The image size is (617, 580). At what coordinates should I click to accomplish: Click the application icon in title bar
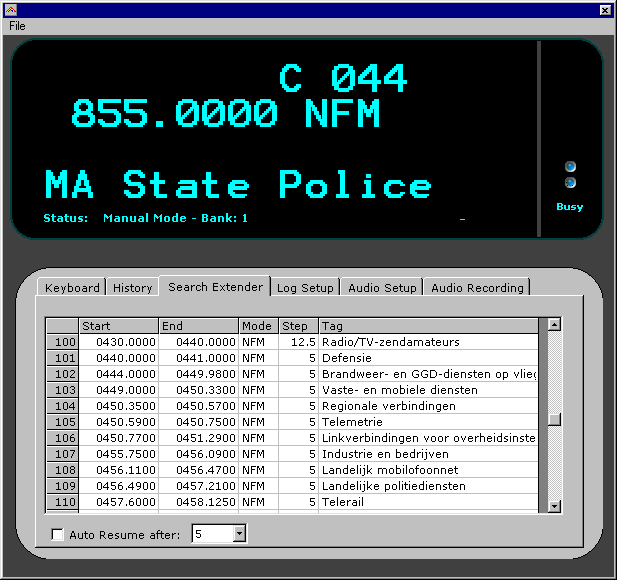pos(11,10)
